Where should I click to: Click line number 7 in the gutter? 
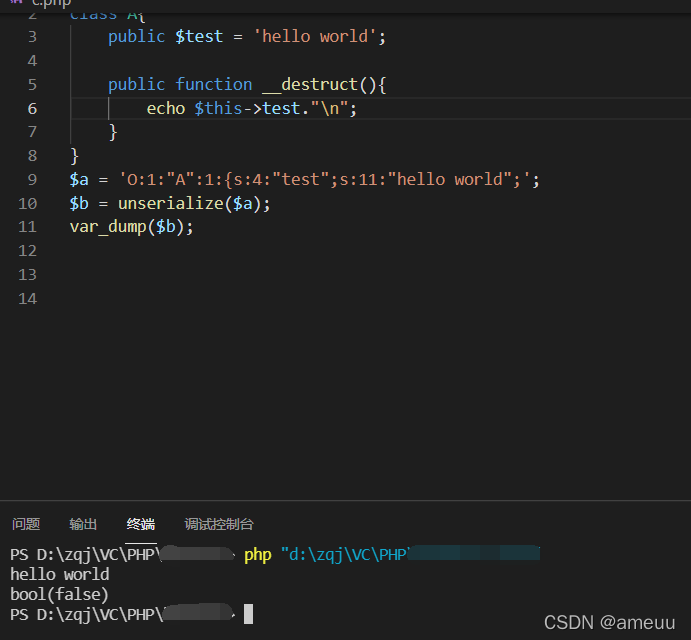(32, 132)
